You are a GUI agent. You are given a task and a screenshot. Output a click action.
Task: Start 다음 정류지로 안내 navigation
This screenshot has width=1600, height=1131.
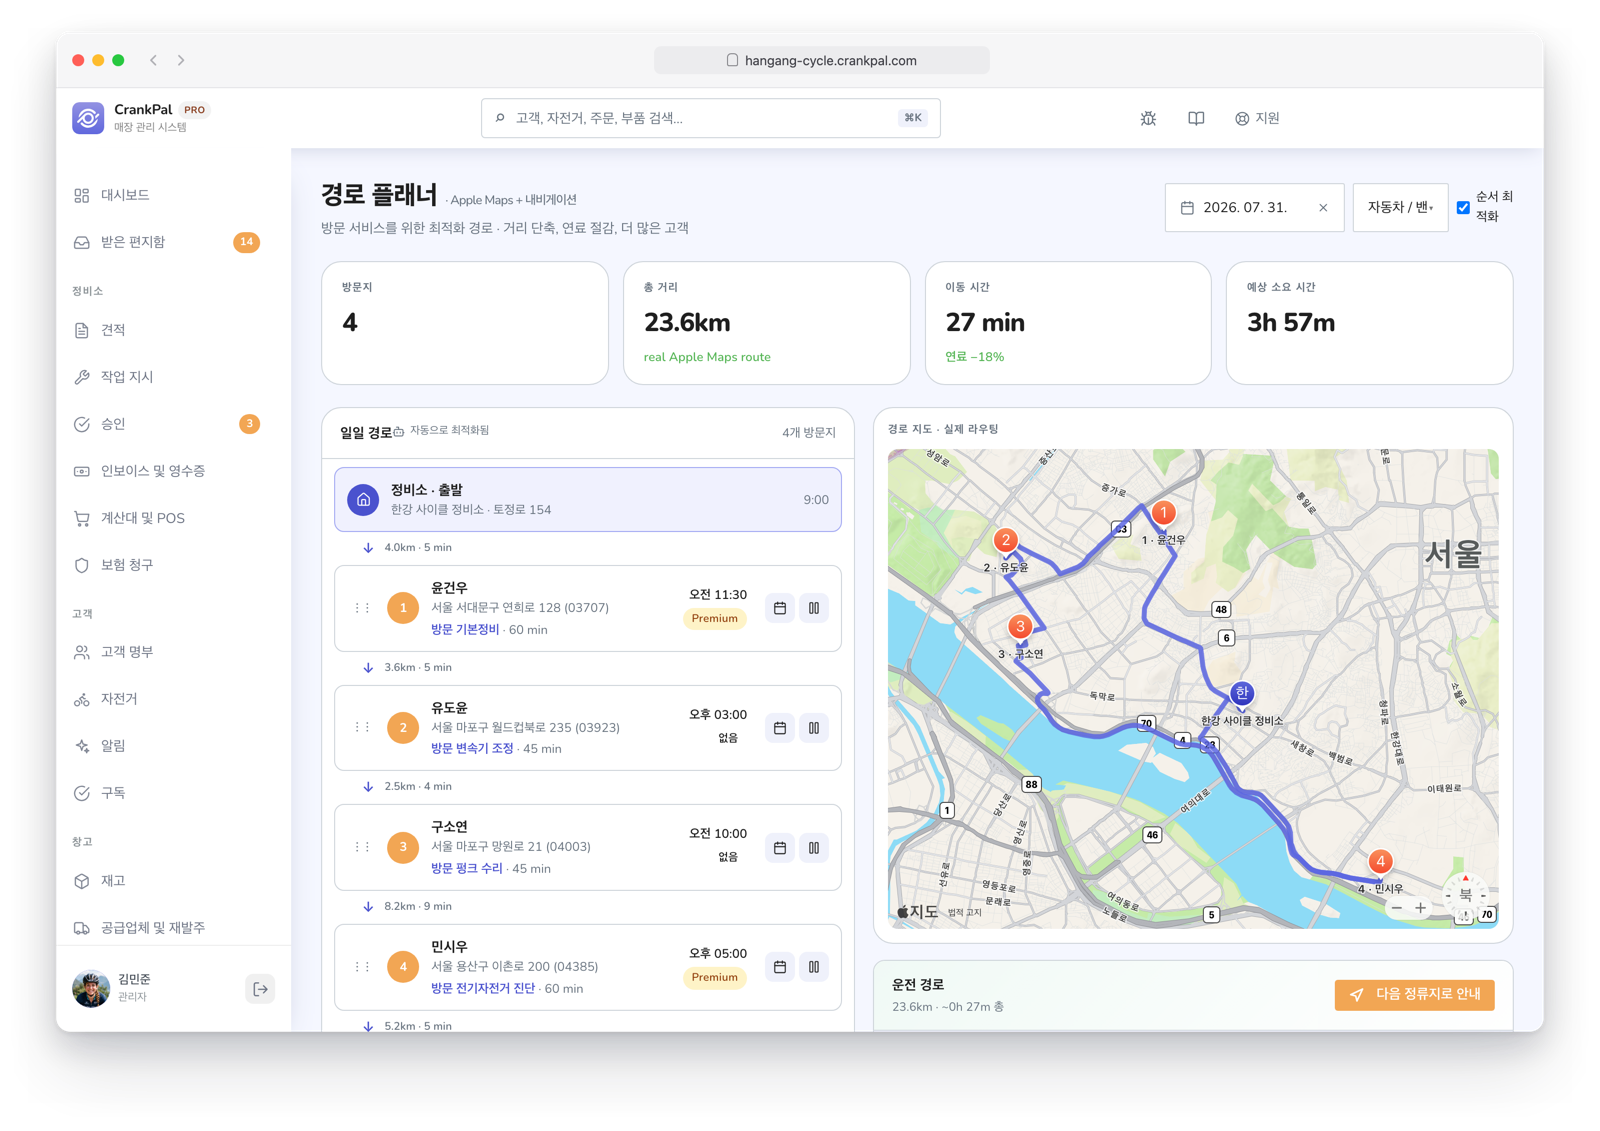1414,995
